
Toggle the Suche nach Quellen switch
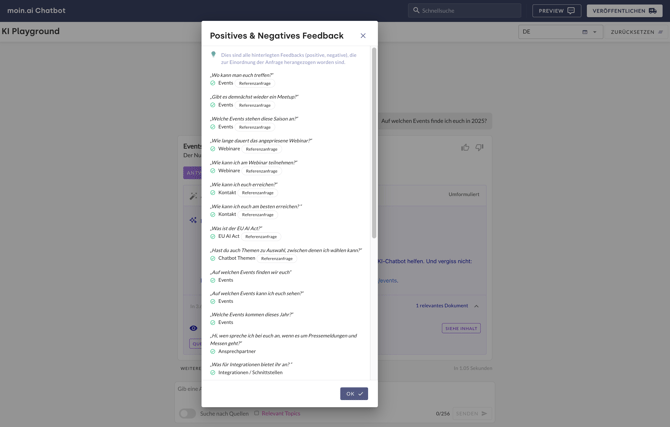coord(187,413)
